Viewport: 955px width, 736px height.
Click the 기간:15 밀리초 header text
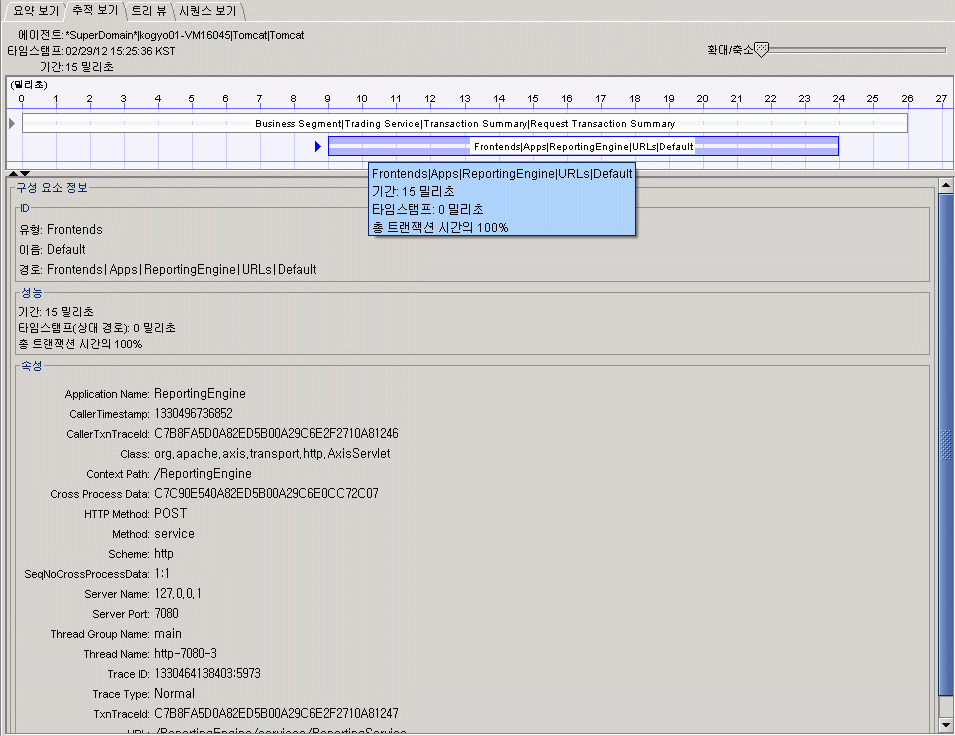coord(77,67)
